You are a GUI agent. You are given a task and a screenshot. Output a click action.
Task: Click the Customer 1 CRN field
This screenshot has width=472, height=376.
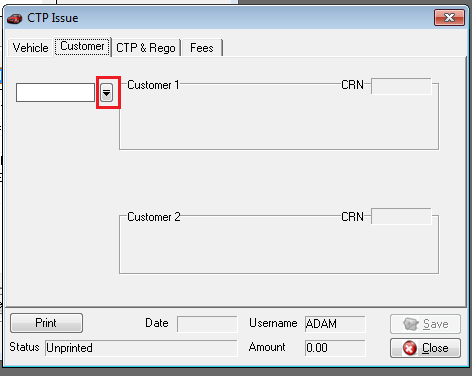(401, 86)
